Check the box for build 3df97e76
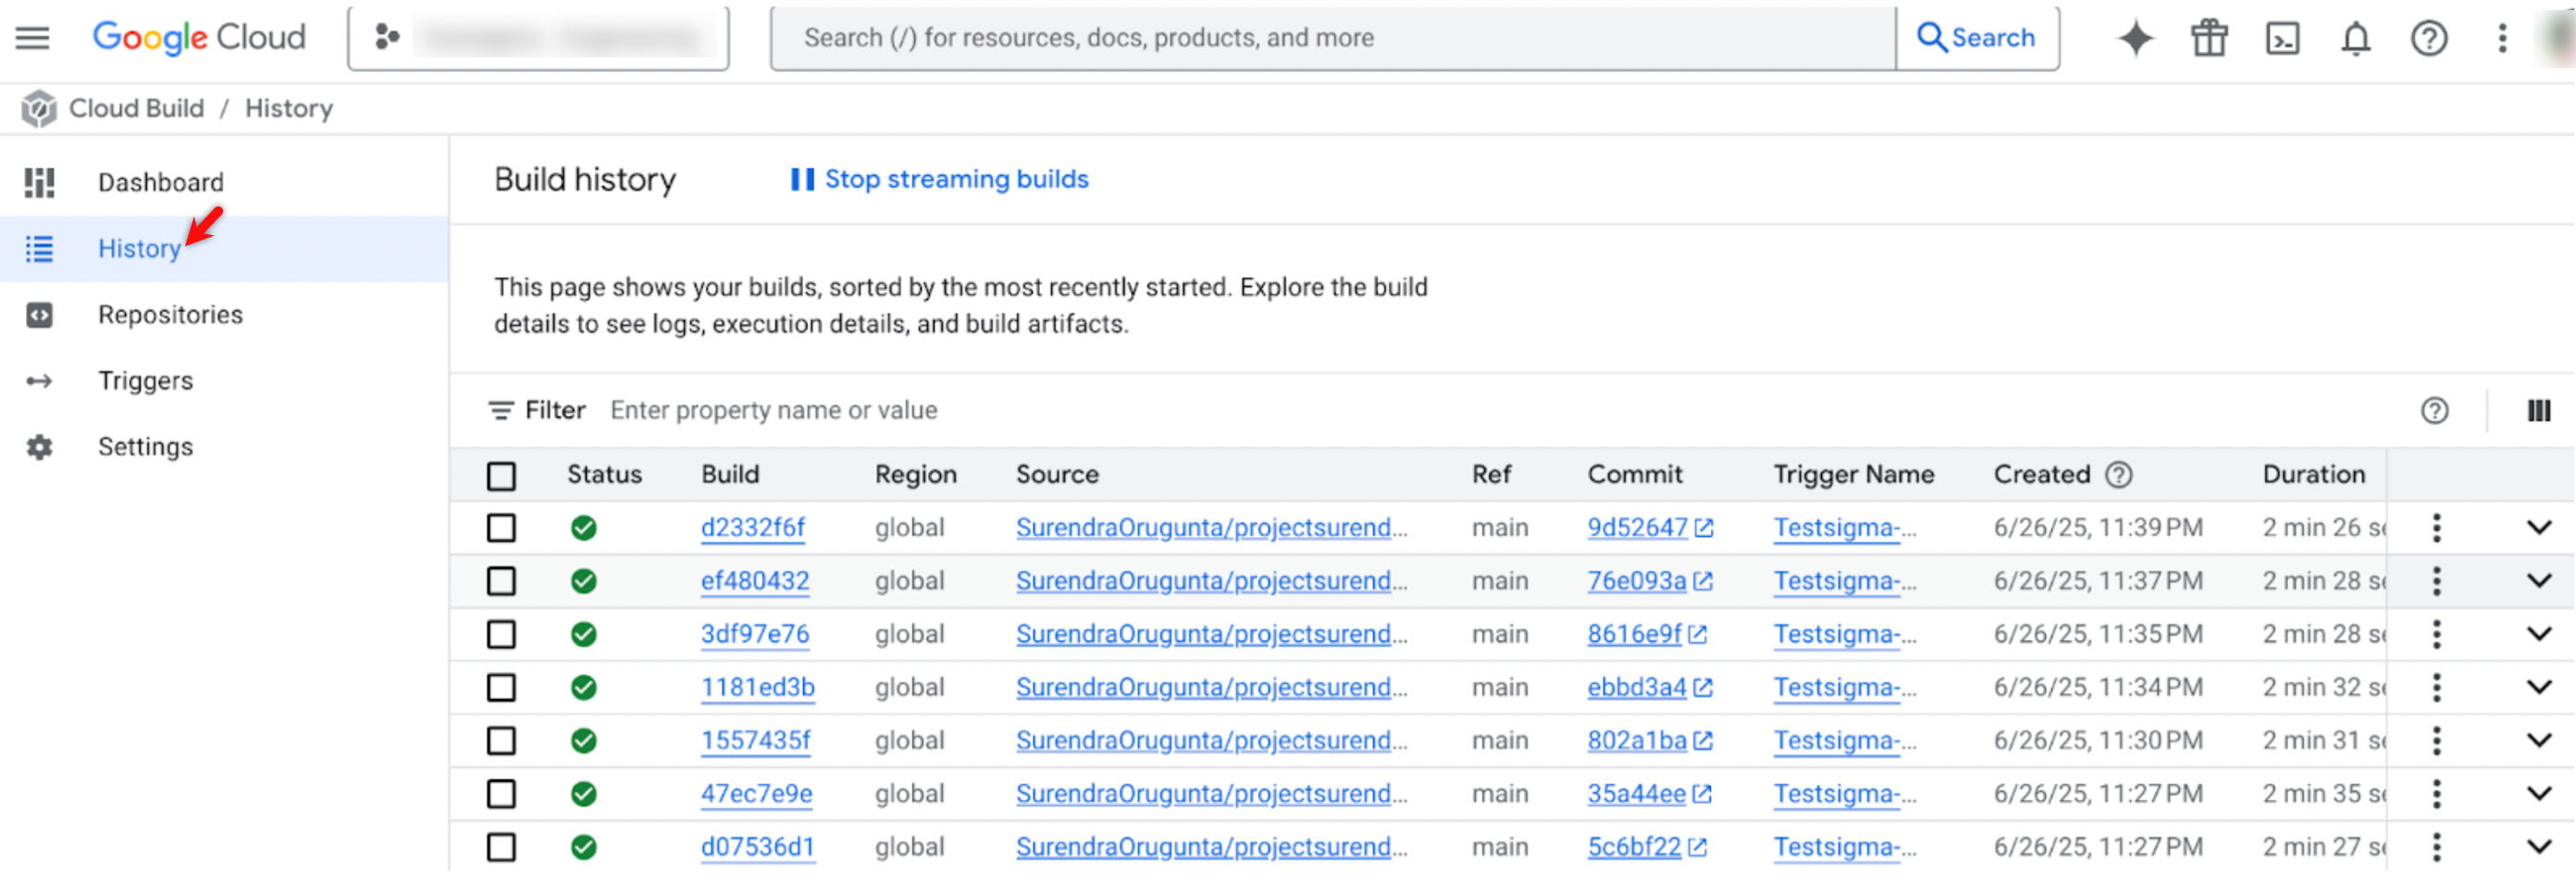 pyautogui.click(x=501, y=634)
